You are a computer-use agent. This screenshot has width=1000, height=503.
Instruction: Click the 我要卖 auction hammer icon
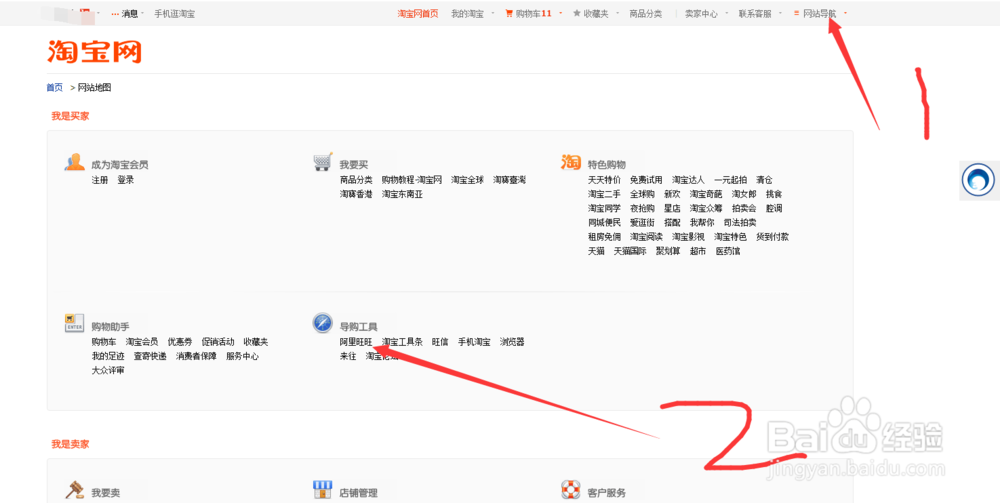75,490
